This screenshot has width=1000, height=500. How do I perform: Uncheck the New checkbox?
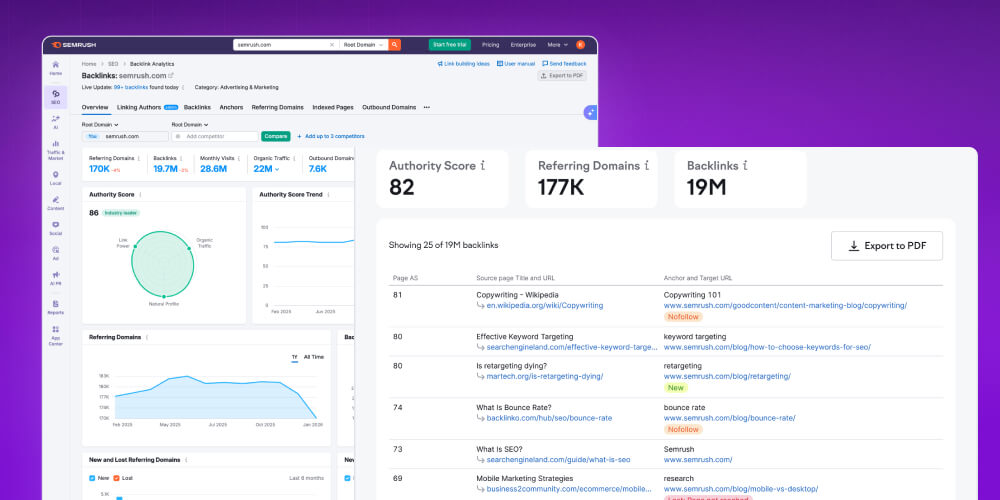coord(92,478)
